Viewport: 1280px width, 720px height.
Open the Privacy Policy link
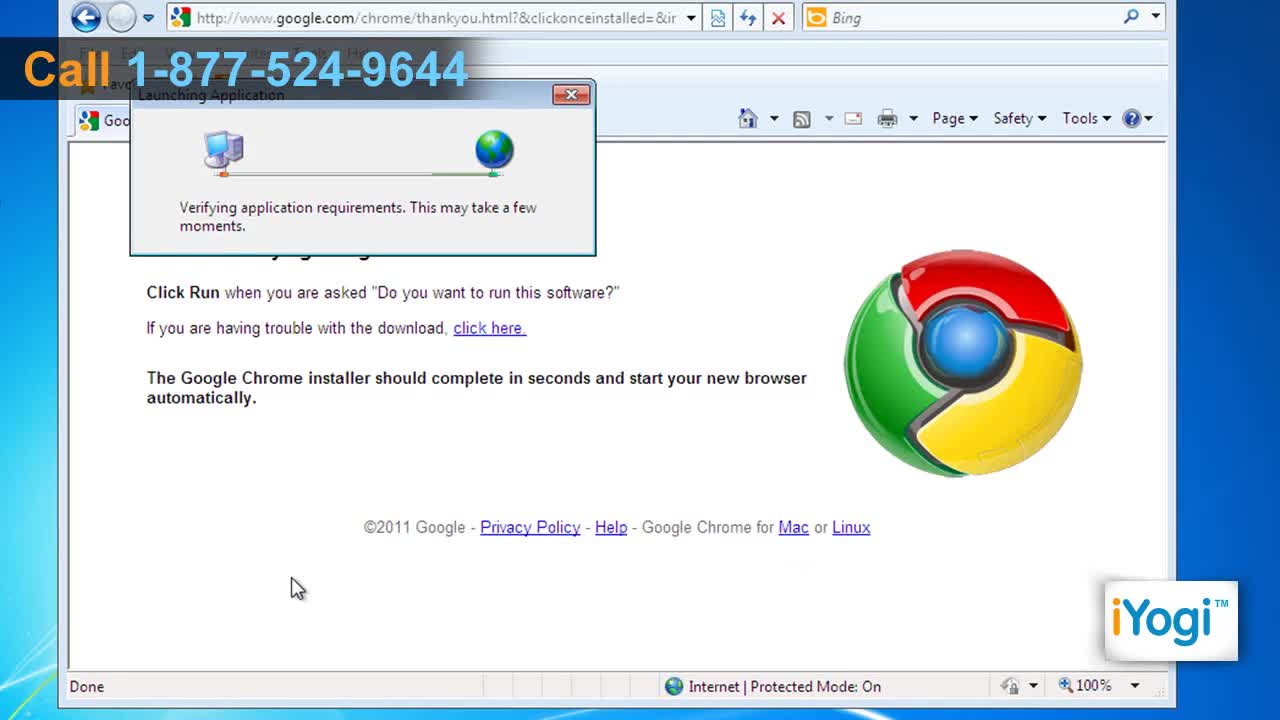[x=530, y=527]
